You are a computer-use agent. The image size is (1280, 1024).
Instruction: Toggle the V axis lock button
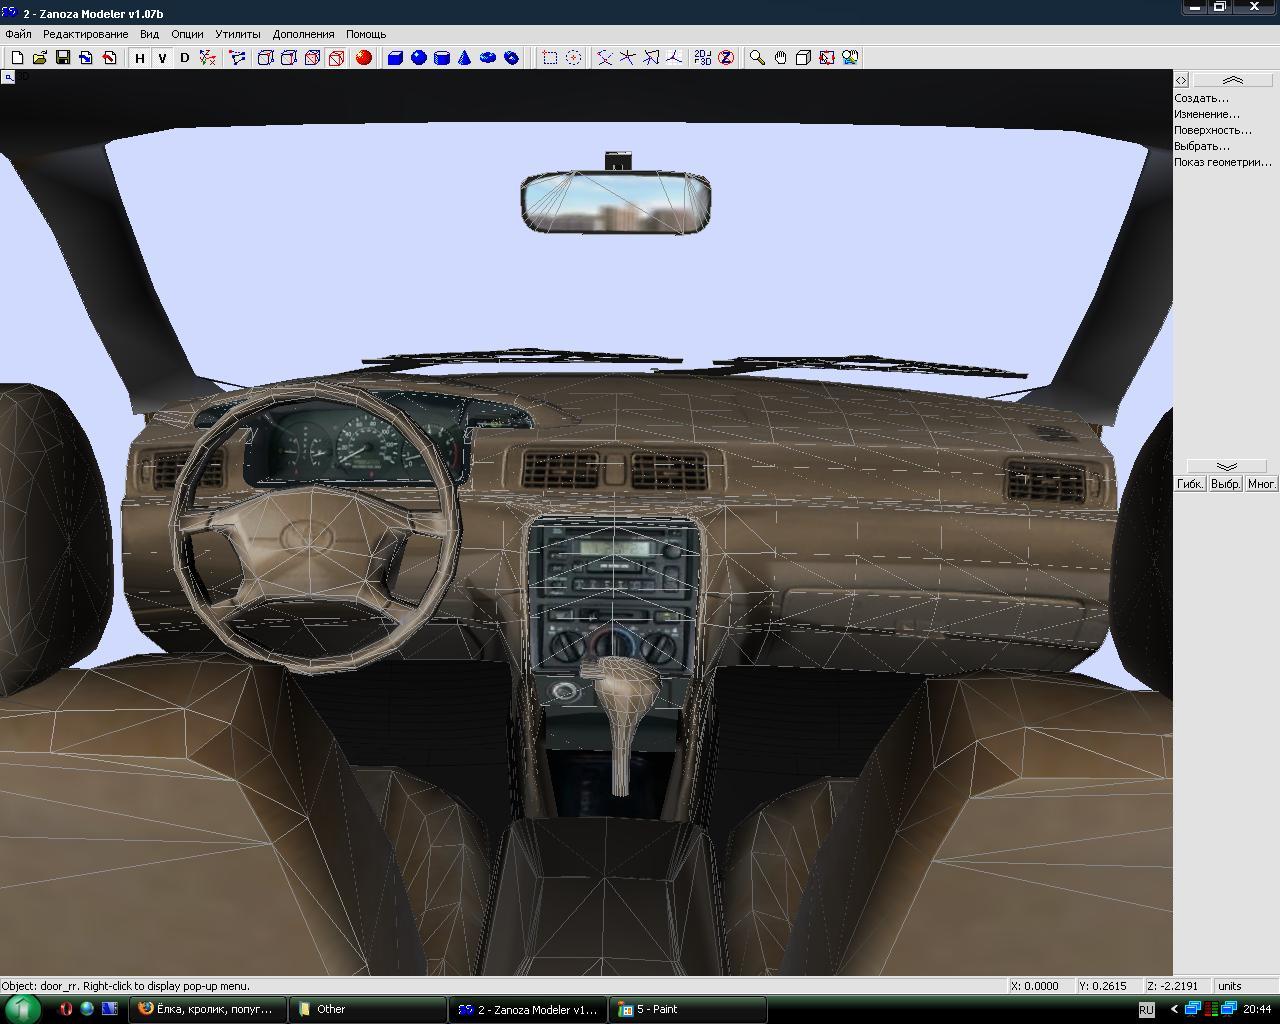[x=162, y=58]
